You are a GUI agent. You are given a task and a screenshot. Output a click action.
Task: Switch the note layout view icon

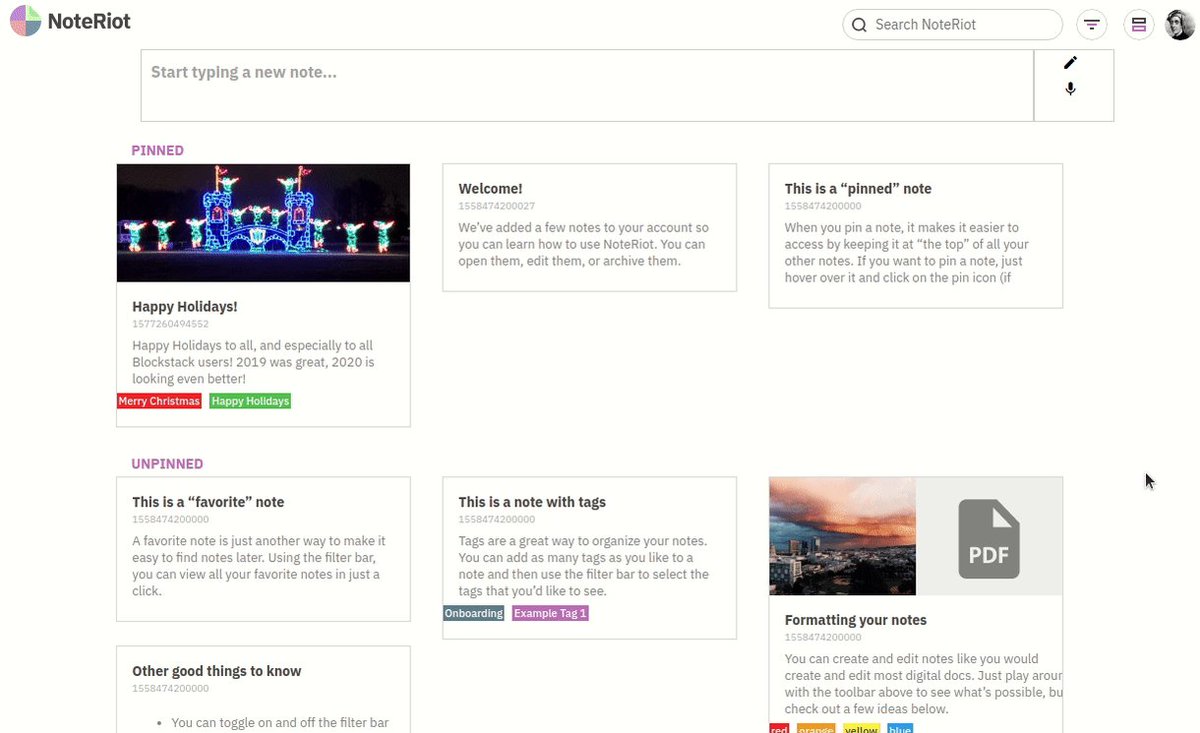click(1138, 25)
